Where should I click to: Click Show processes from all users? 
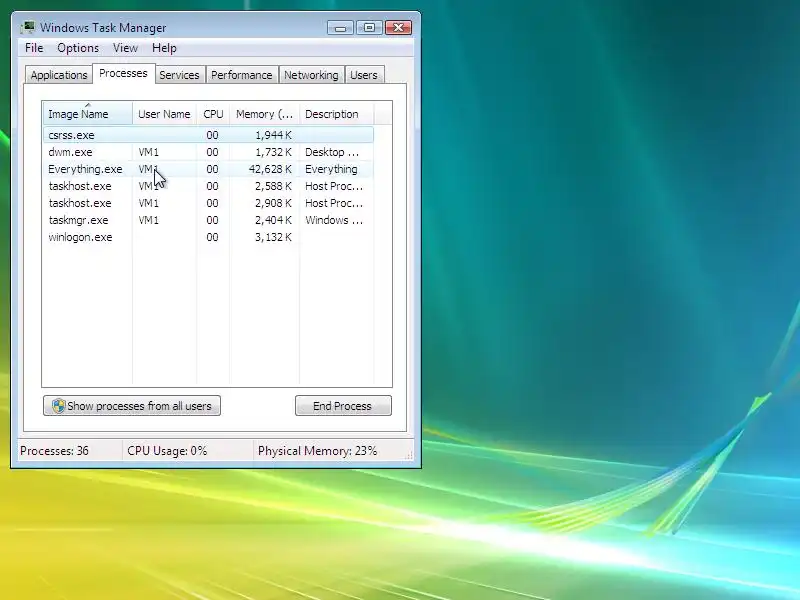click(x=132, y=406)
